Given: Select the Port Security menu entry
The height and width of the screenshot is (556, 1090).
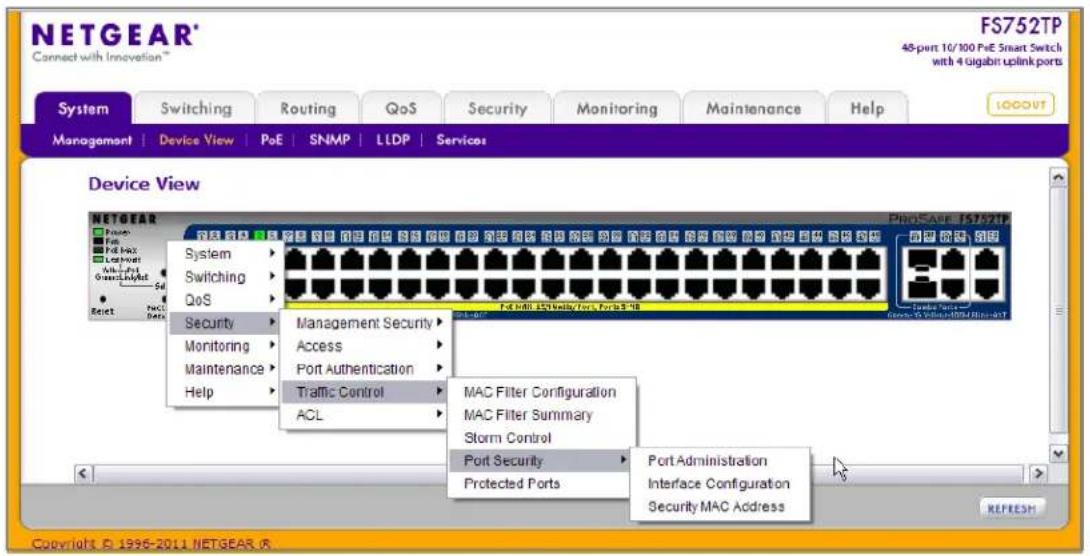Looking at the screenshot, I should pyautogui.click(x=540, y=461).
